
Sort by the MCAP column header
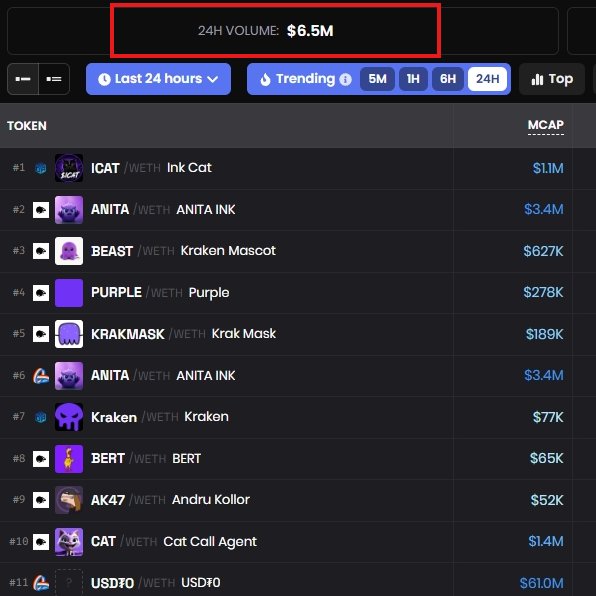tap(545, 125)
